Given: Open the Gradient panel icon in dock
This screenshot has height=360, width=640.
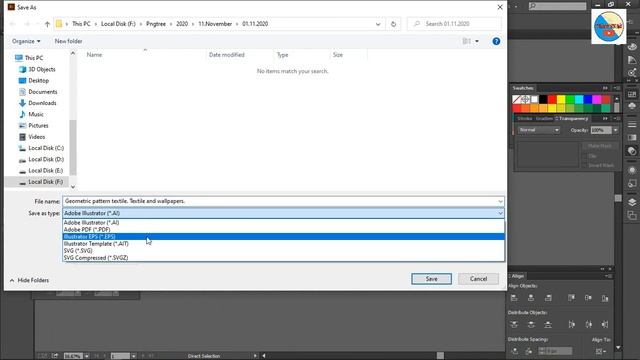Looking at the screenshot, I should [632, 138].
